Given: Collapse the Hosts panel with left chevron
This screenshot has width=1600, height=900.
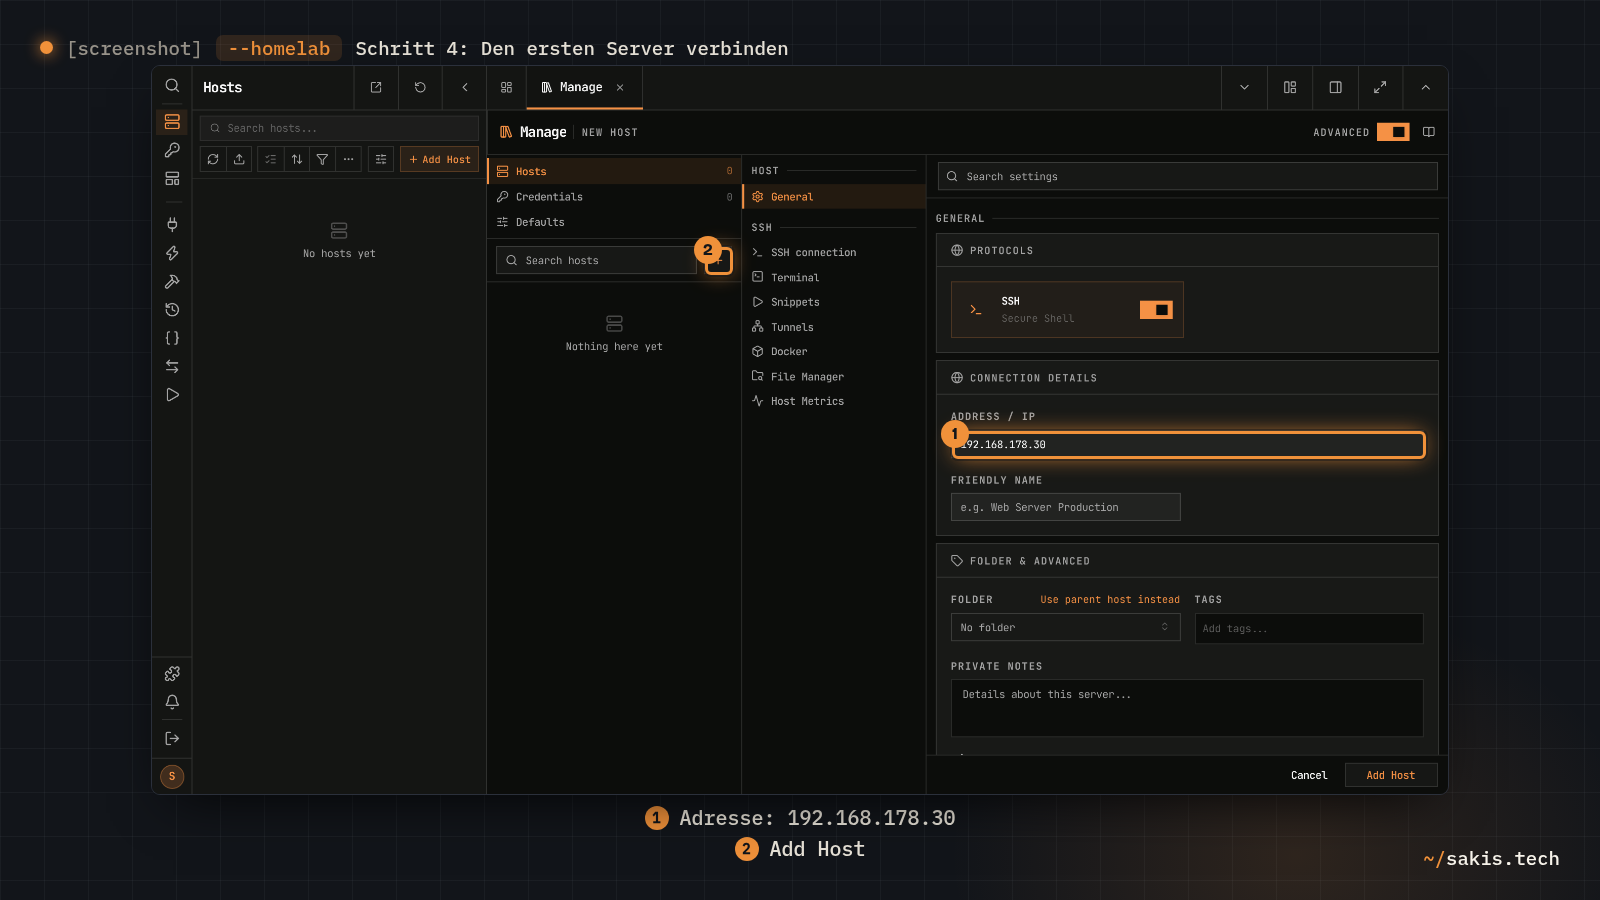Looking at the screenshot, I should (465, 87).
